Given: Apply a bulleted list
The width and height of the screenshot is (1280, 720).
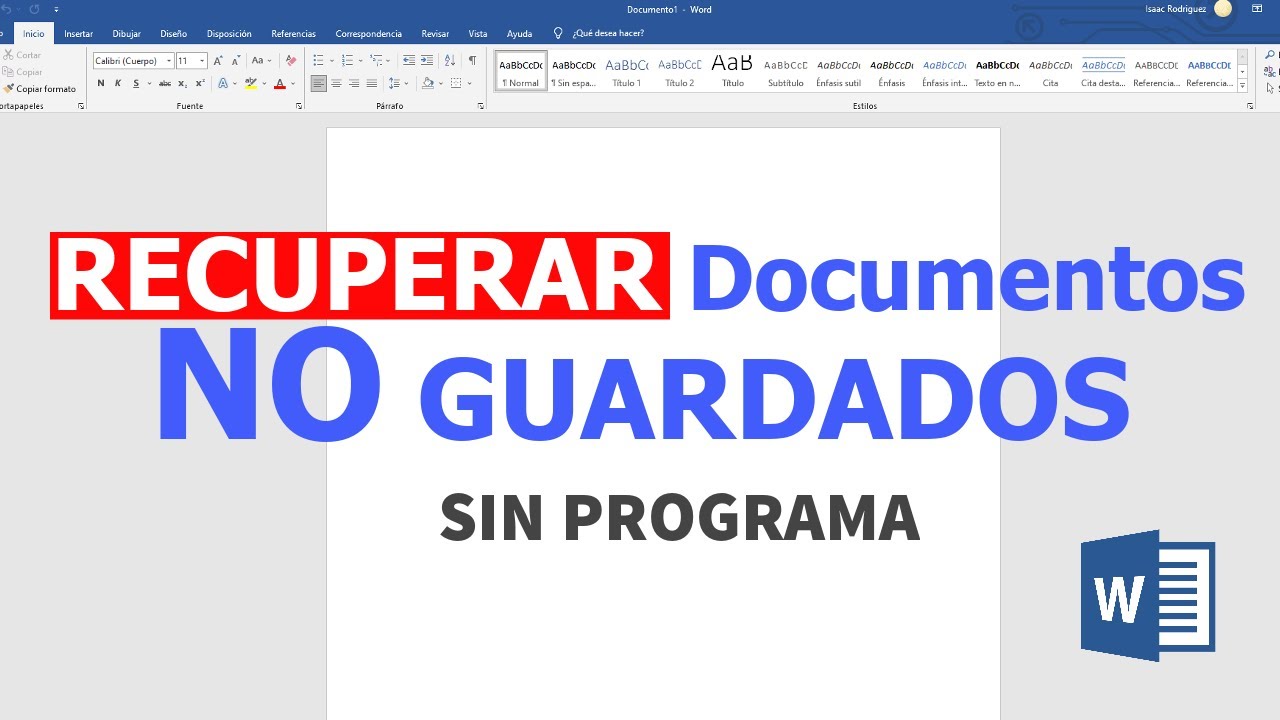Looking at the screenshot, I should (318, 61).
